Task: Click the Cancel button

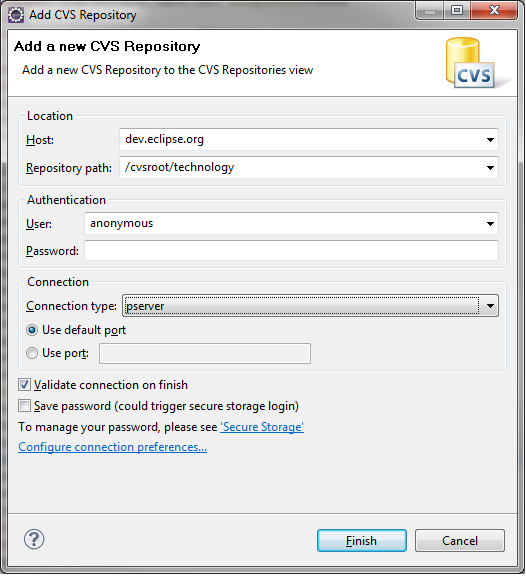Action: click(x=460, y=540)
